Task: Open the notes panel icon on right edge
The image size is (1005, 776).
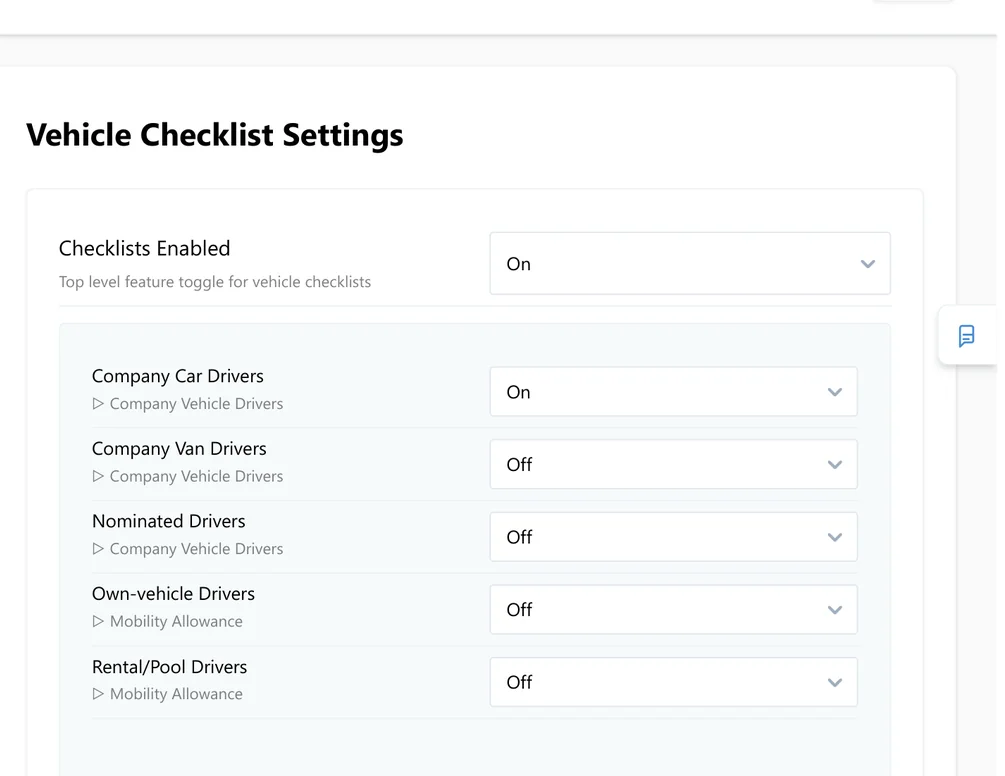Action: coord(967,335)
